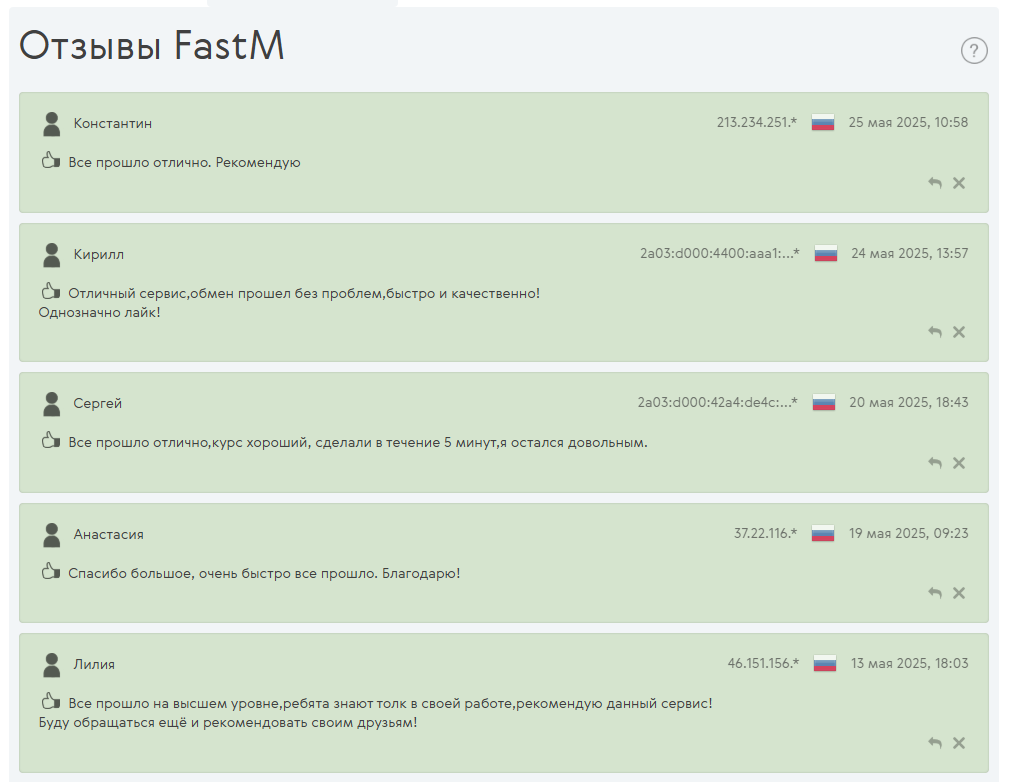Delete Константин's review
The width and height of the screenshot is (1009, 782).
click(x=959, y=183)
